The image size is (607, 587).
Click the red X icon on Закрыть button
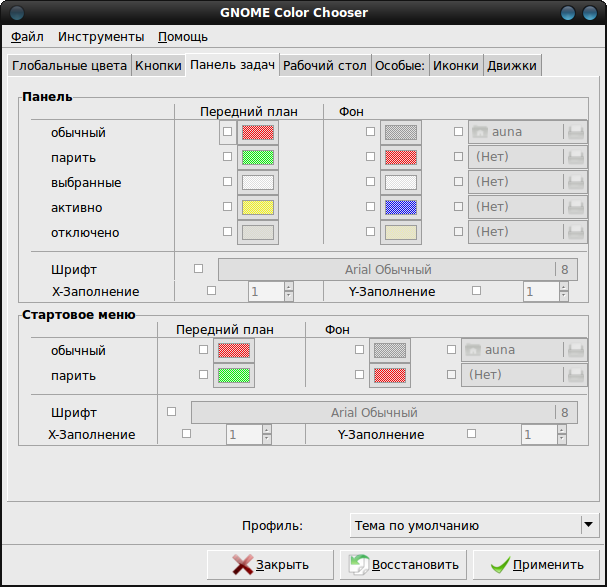pyautogui.click(x=243, y=565)
